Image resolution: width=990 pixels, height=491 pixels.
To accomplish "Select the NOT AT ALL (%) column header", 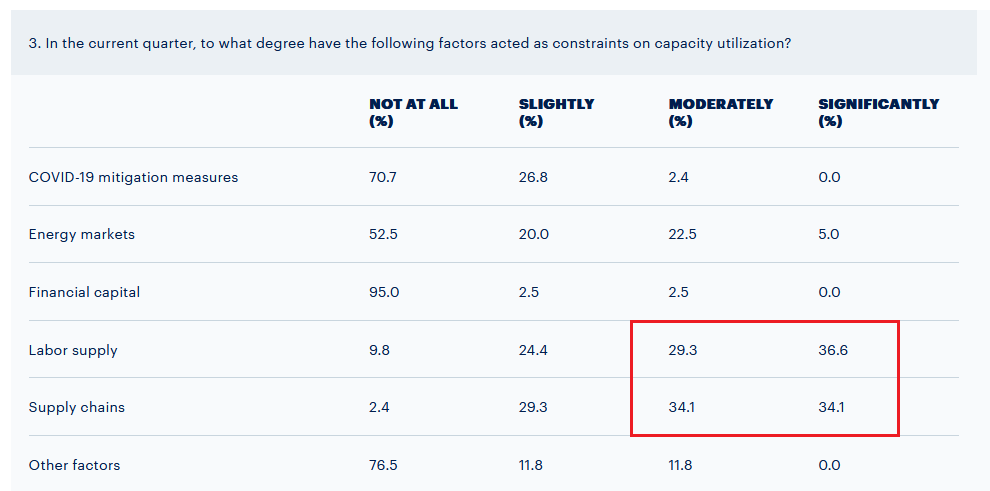I will 413,112.
